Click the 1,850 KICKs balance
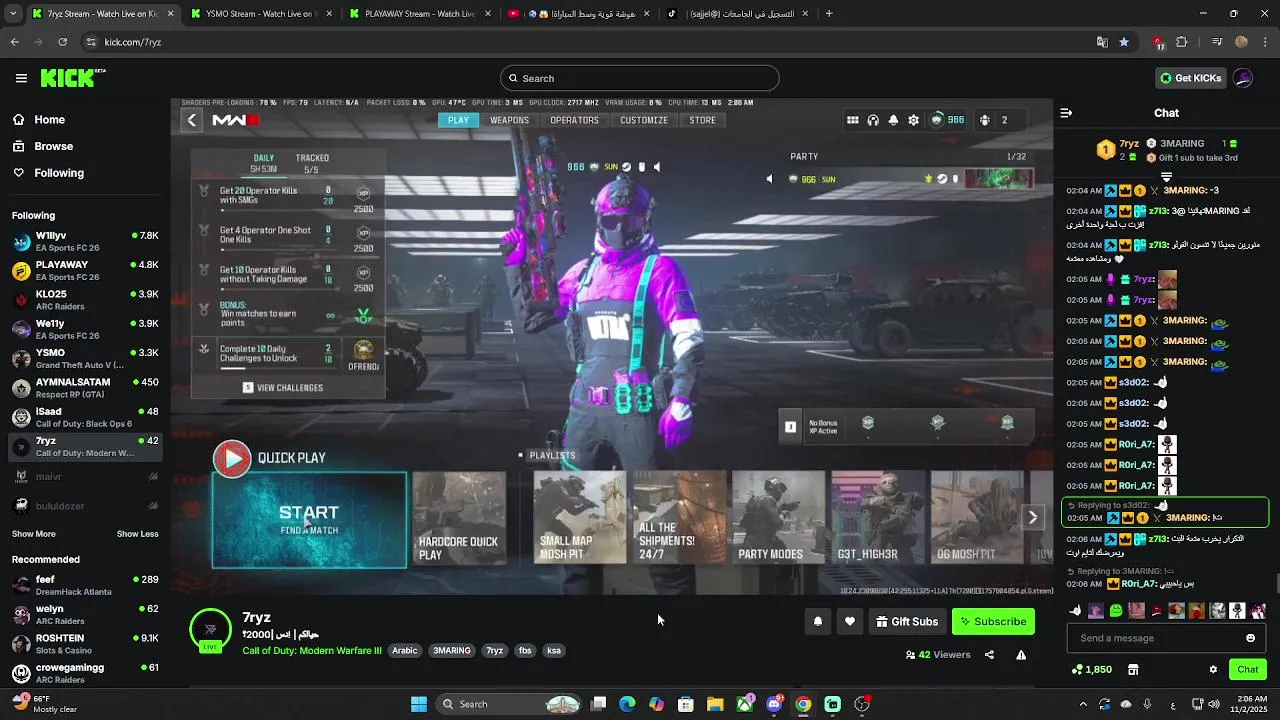The image size is (1280, 720). [1092, 669]
